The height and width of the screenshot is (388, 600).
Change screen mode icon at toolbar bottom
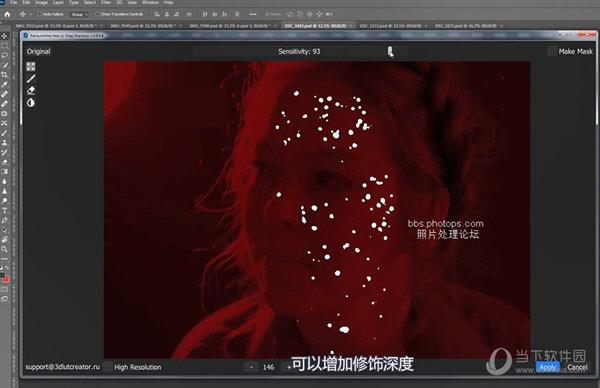[x=5, y=299]
